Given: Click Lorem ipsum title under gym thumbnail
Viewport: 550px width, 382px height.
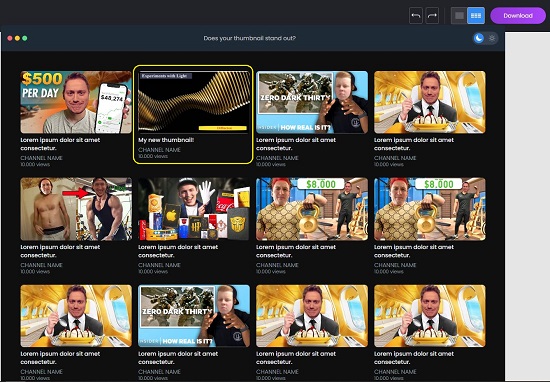Looking at the screenshot, I should (60, 251).
